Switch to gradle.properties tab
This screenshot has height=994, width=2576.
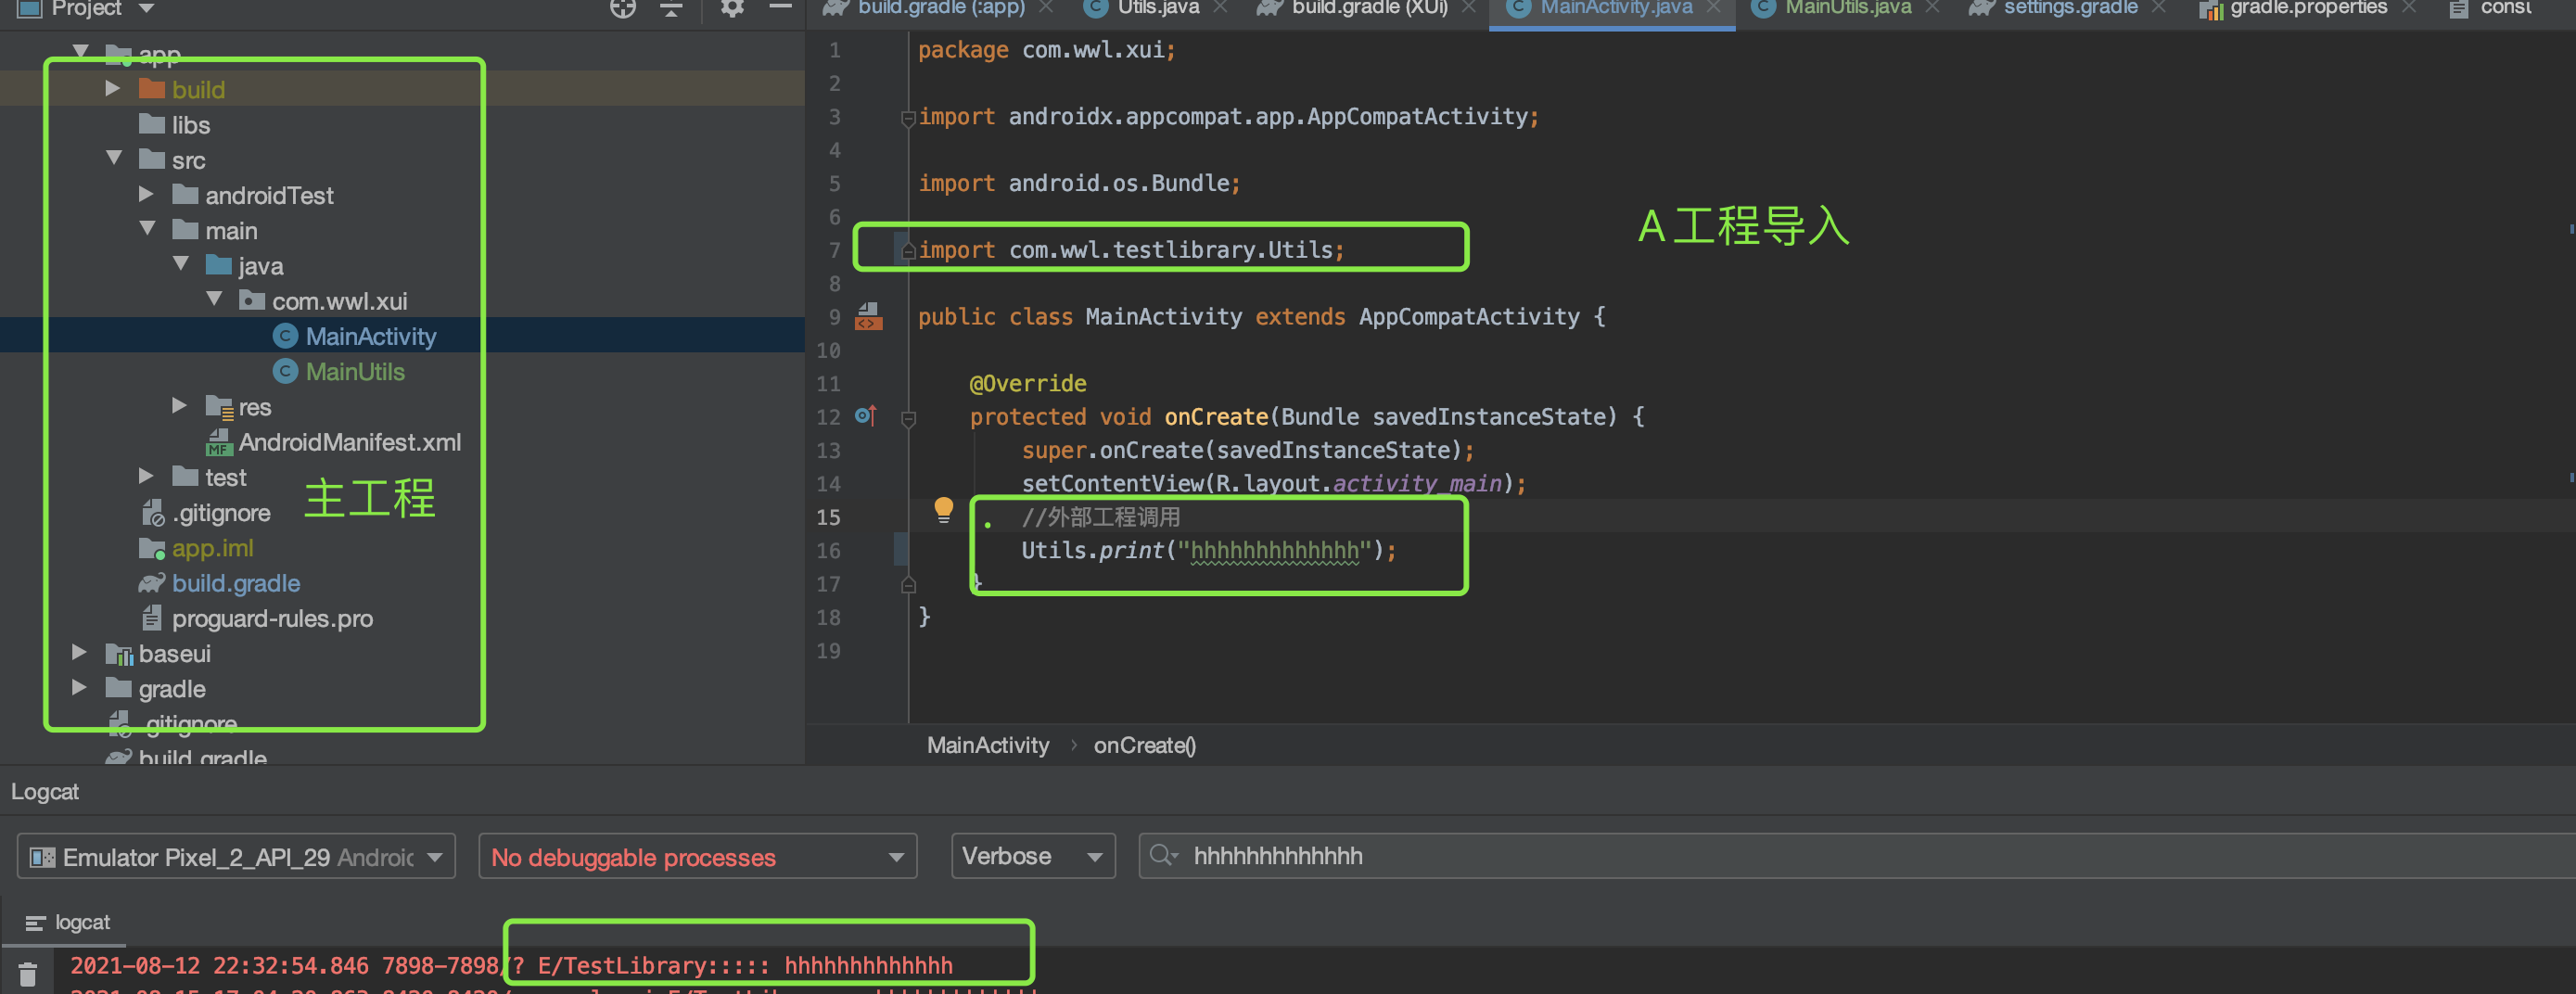point(2307,8)
